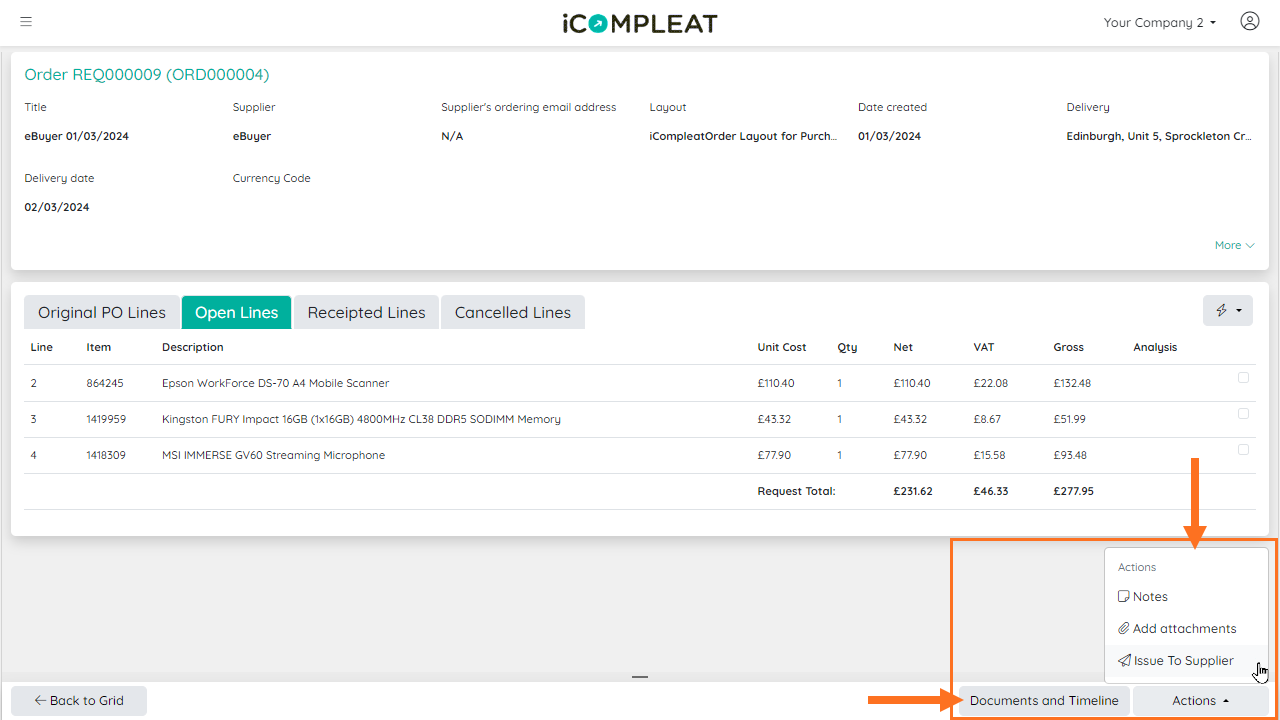Click quantity 1 link for item 1418309

tap(839, 456)
